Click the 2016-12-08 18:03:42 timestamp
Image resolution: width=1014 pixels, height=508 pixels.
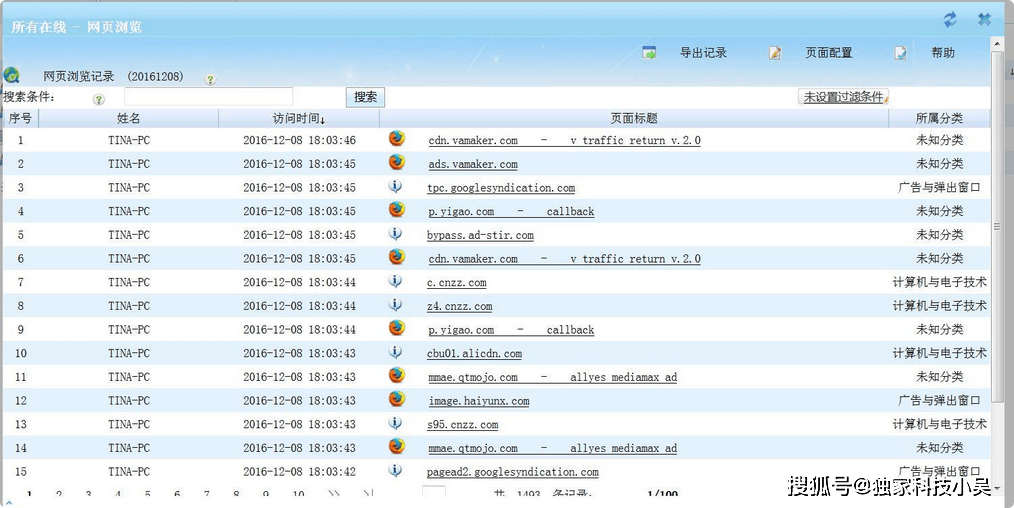[299, 472]
